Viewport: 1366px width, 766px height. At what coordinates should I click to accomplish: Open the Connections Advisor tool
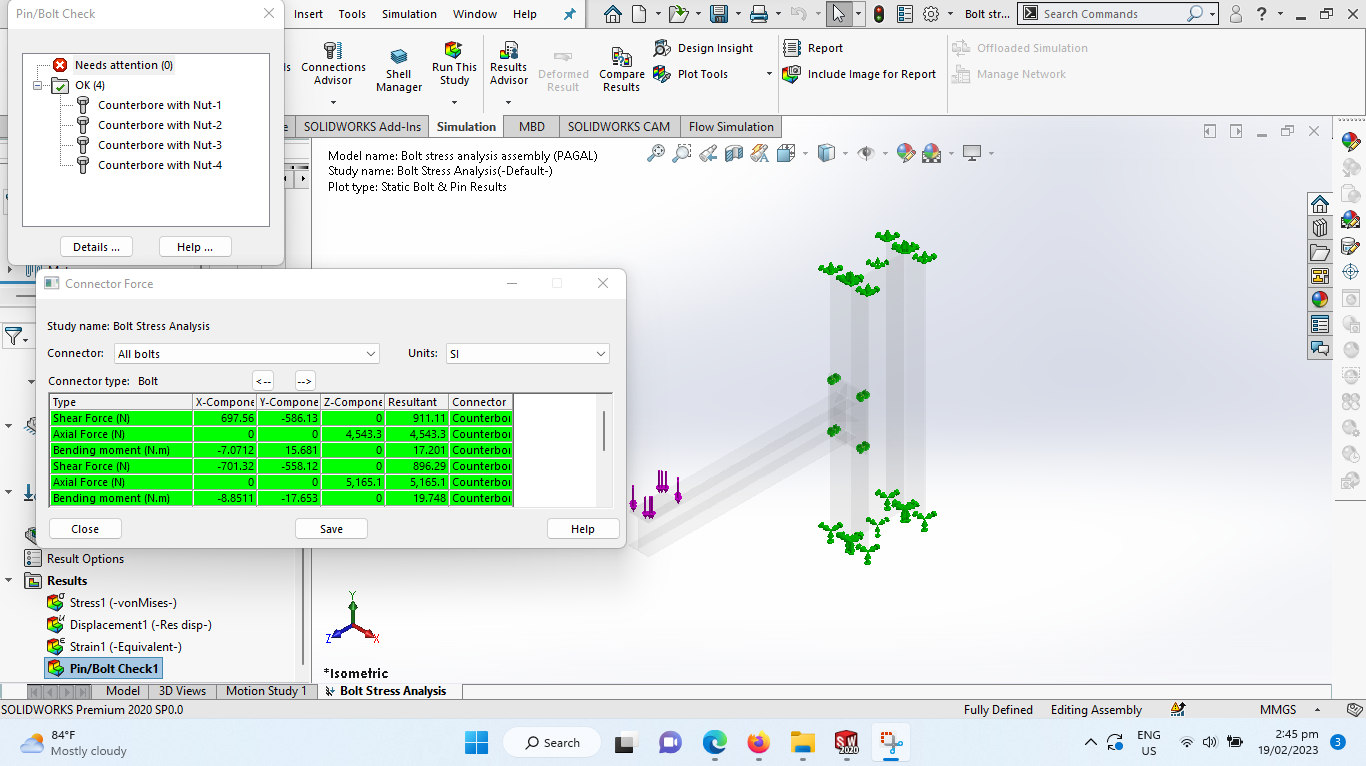click(333, 64)
